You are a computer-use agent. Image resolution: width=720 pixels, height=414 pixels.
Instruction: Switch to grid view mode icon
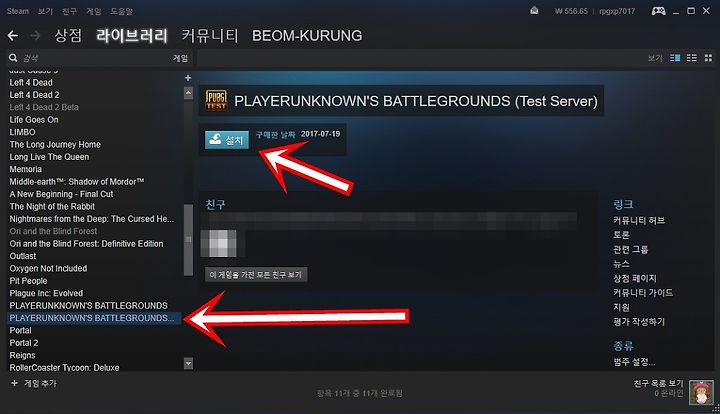(709, 58)
